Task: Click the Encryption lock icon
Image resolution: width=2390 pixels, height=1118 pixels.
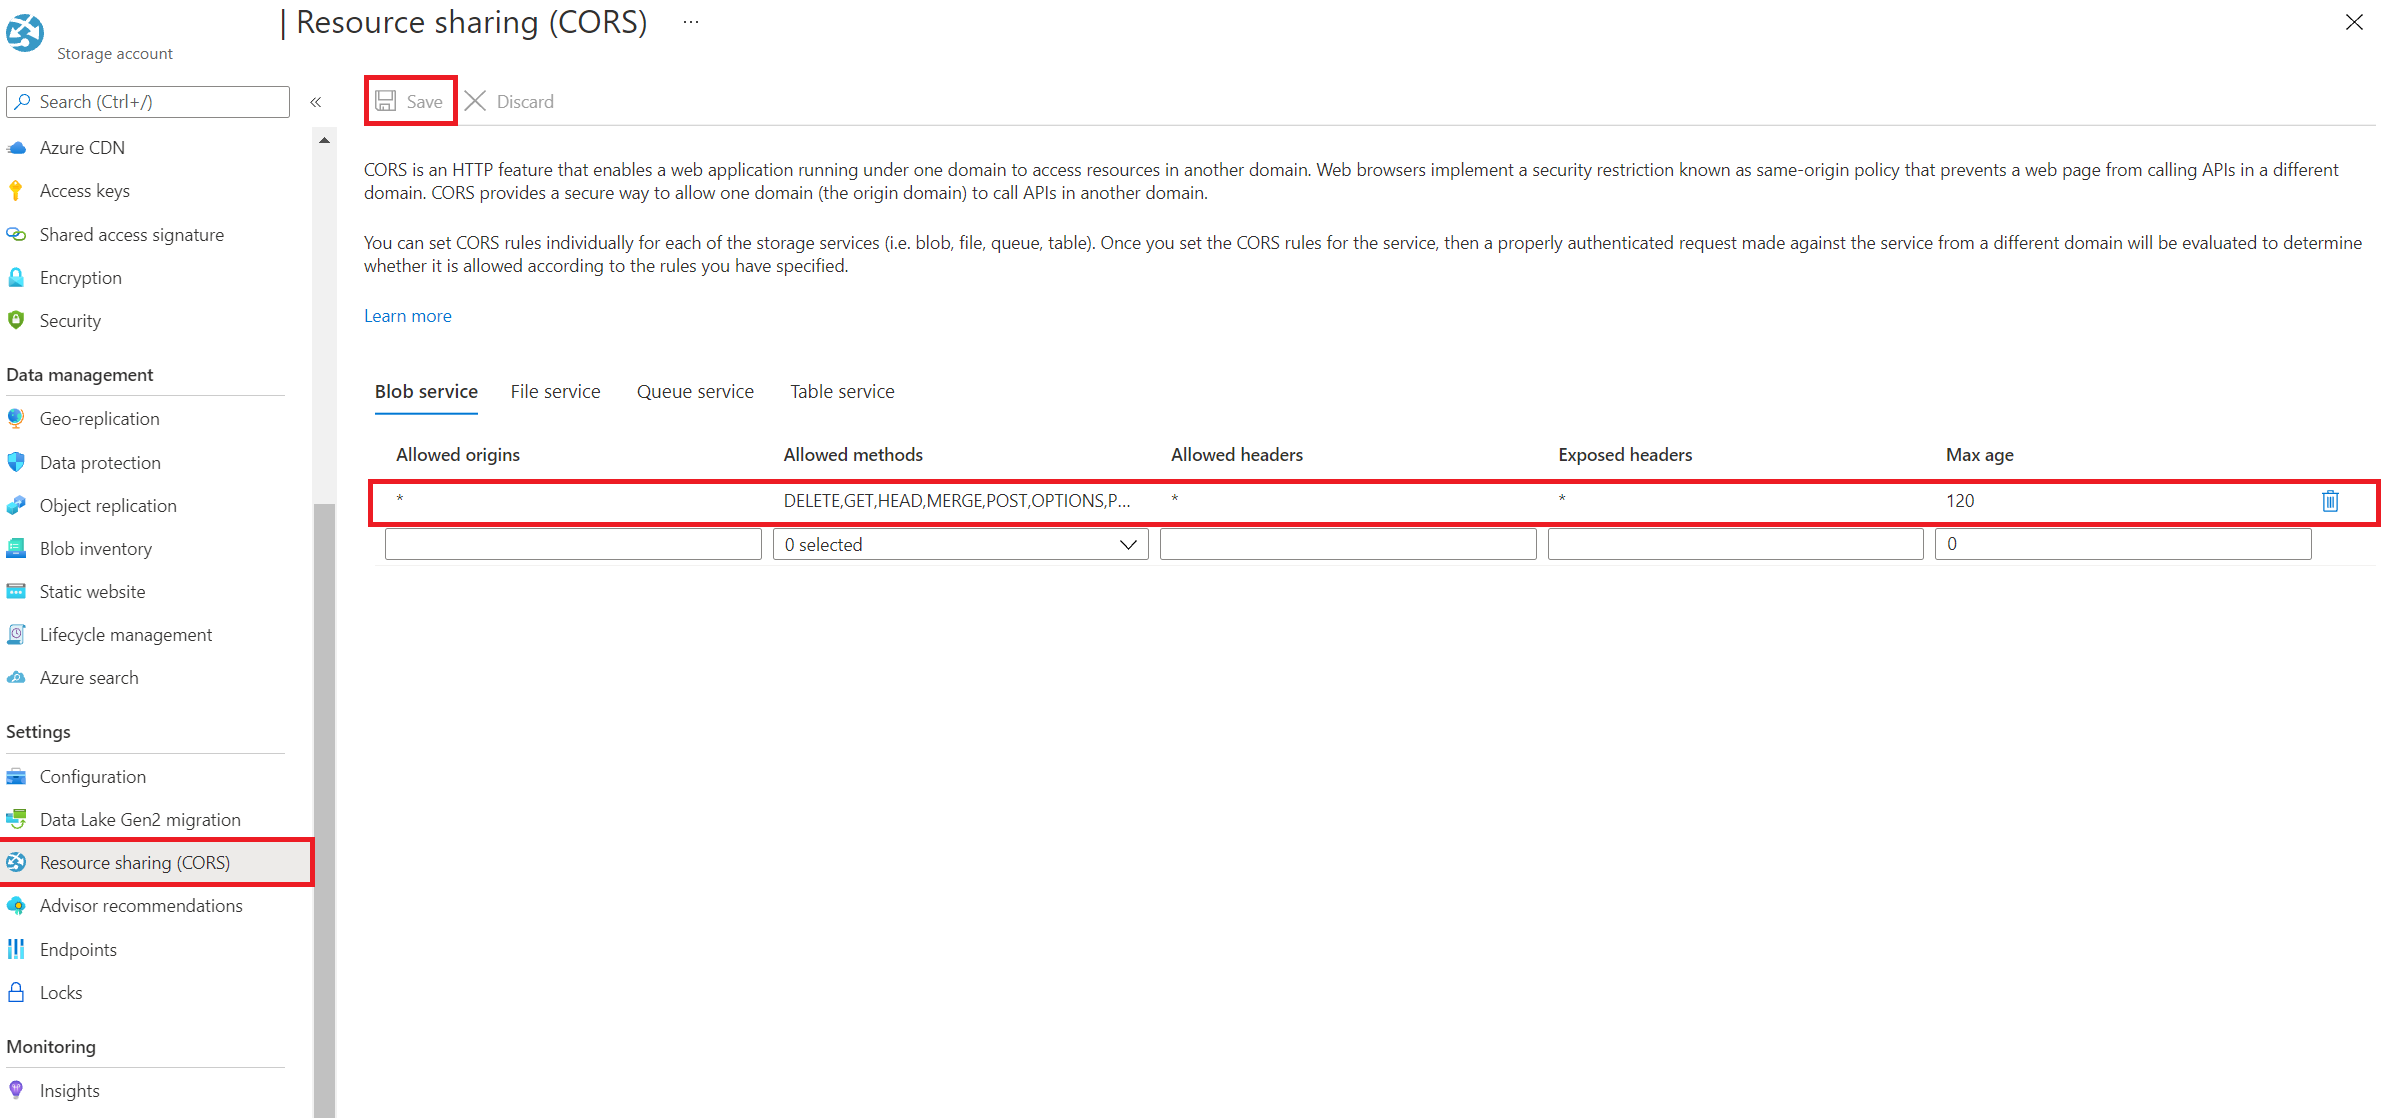Action: (16, 278)
